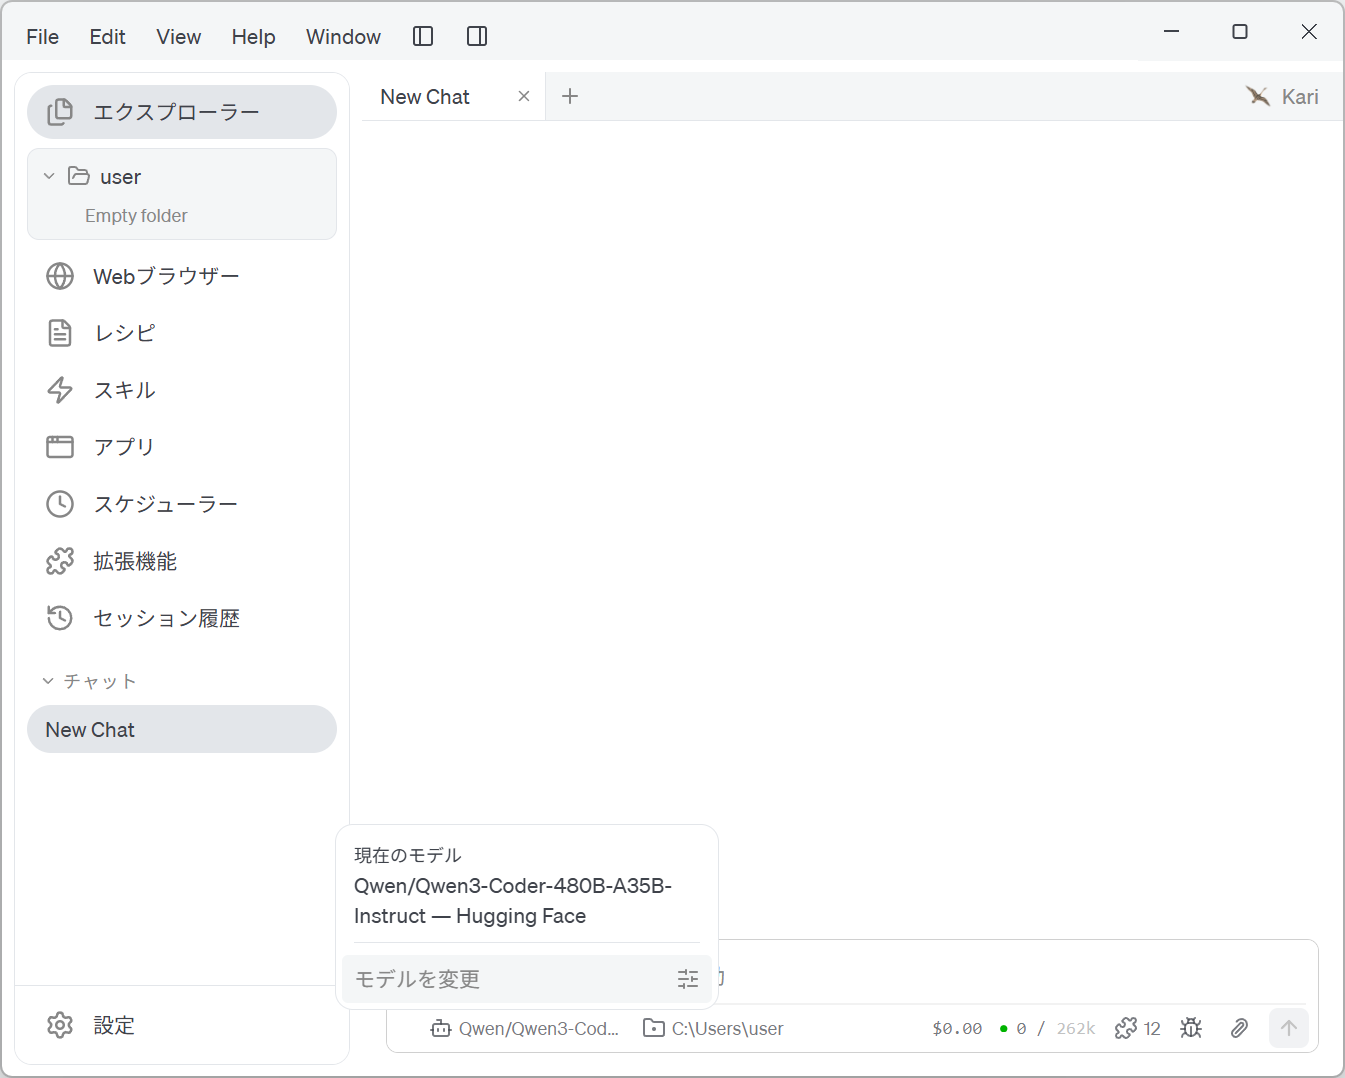Image resolution: width=1345 pixels, height=1078 pixels.
Task: Collapse the user folder chevron
Action: click(x=49, y=176)
